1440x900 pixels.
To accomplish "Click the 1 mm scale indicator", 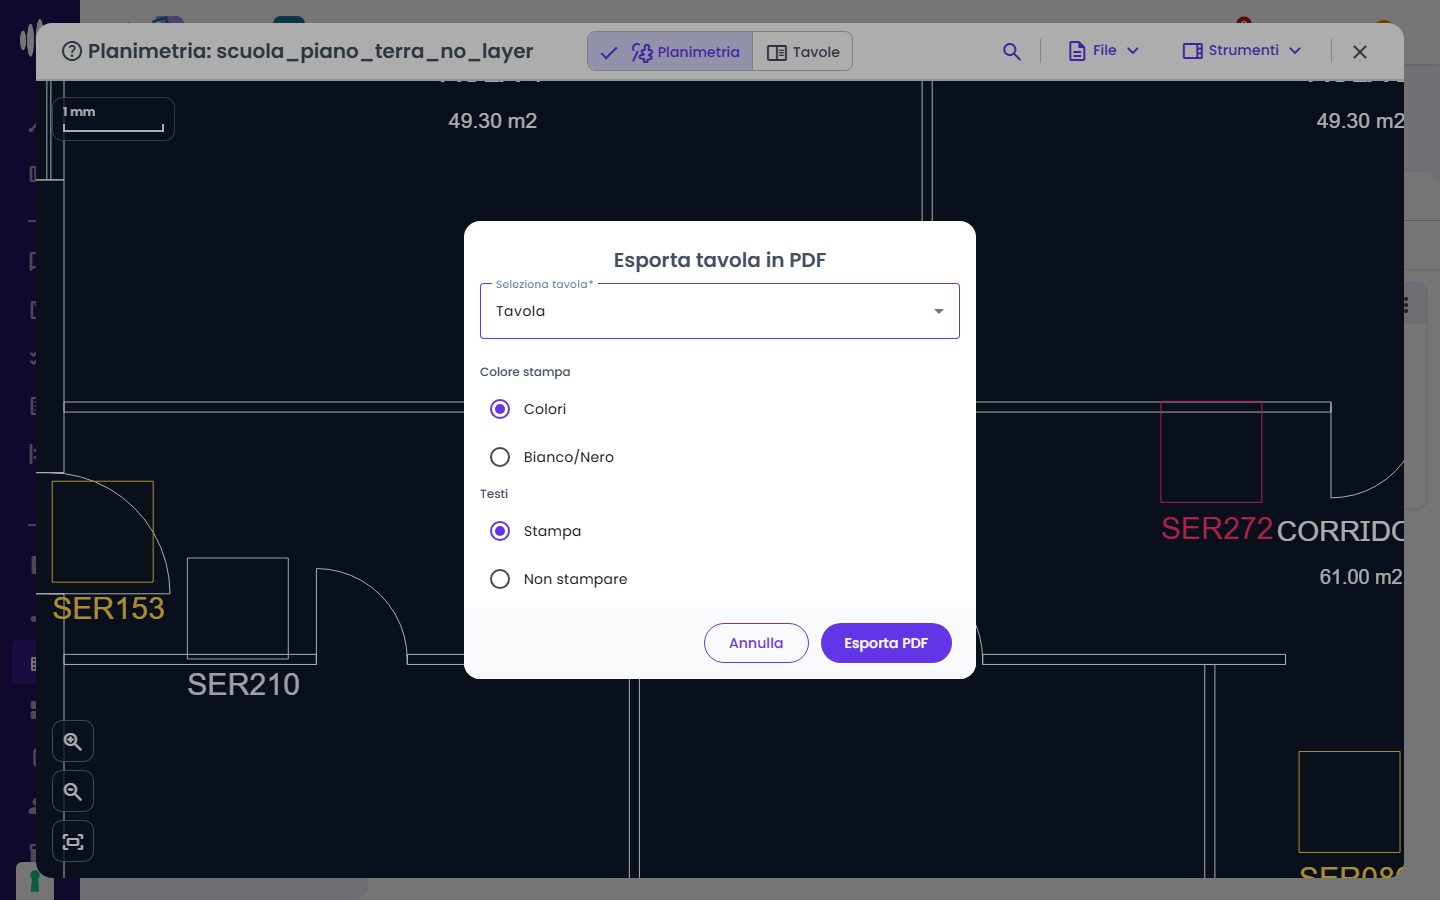I will click(113, 119).
